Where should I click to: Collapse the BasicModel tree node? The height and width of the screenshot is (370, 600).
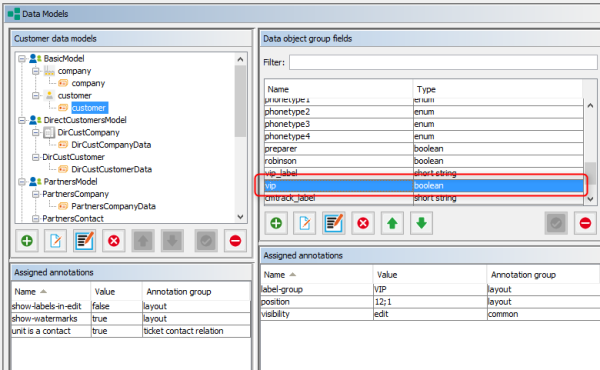(22, 59)
